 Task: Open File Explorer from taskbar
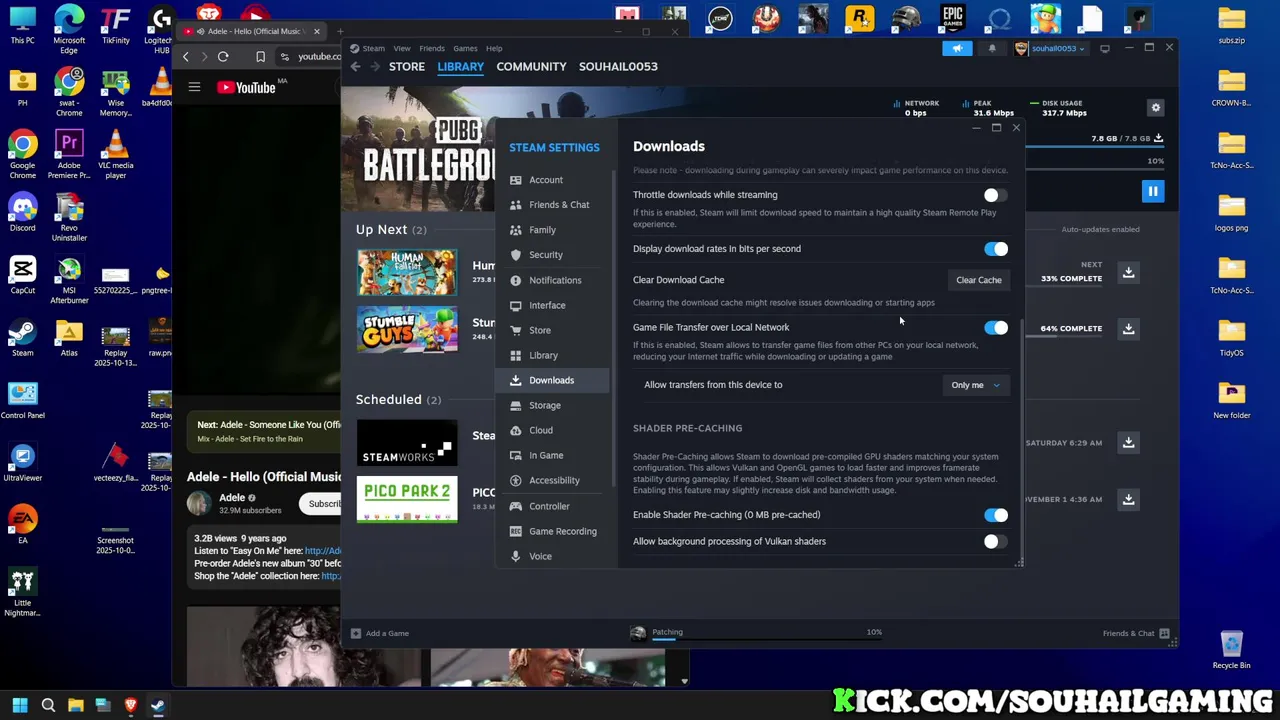[x=75, y=706]
